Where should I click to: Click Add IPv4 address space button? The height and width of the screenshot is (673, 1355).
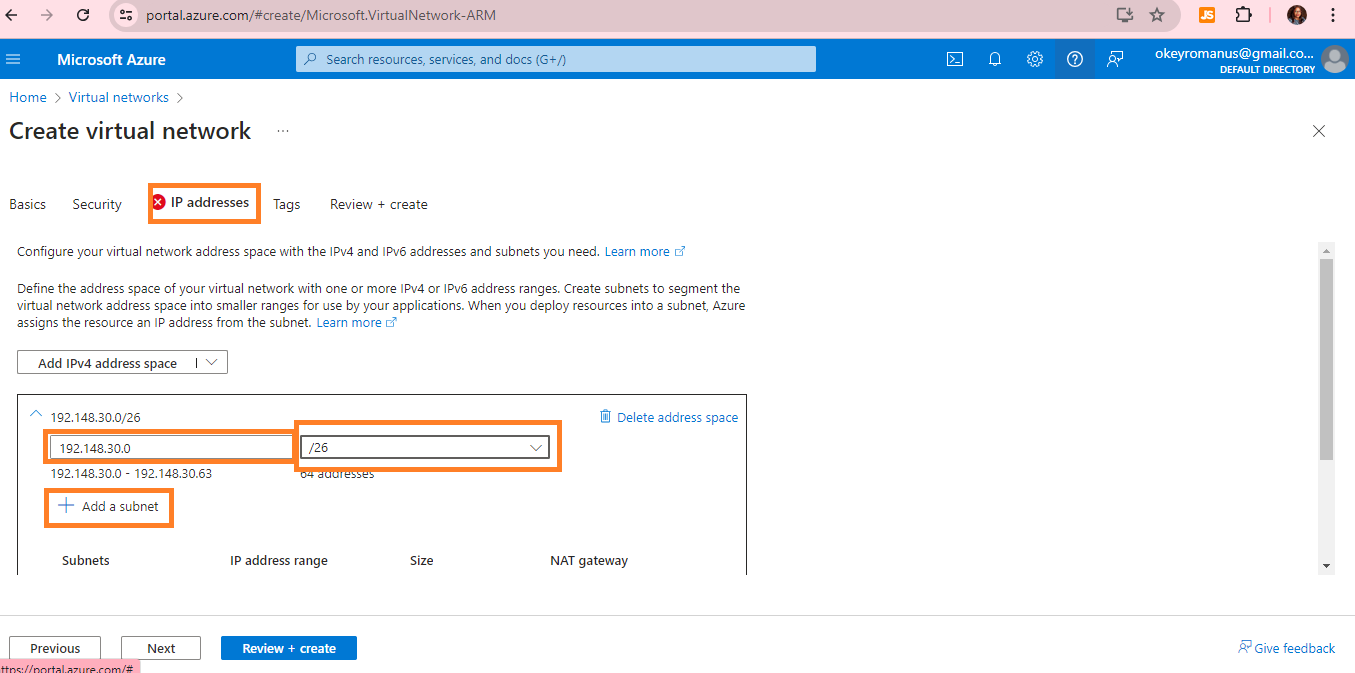(107, 363)
